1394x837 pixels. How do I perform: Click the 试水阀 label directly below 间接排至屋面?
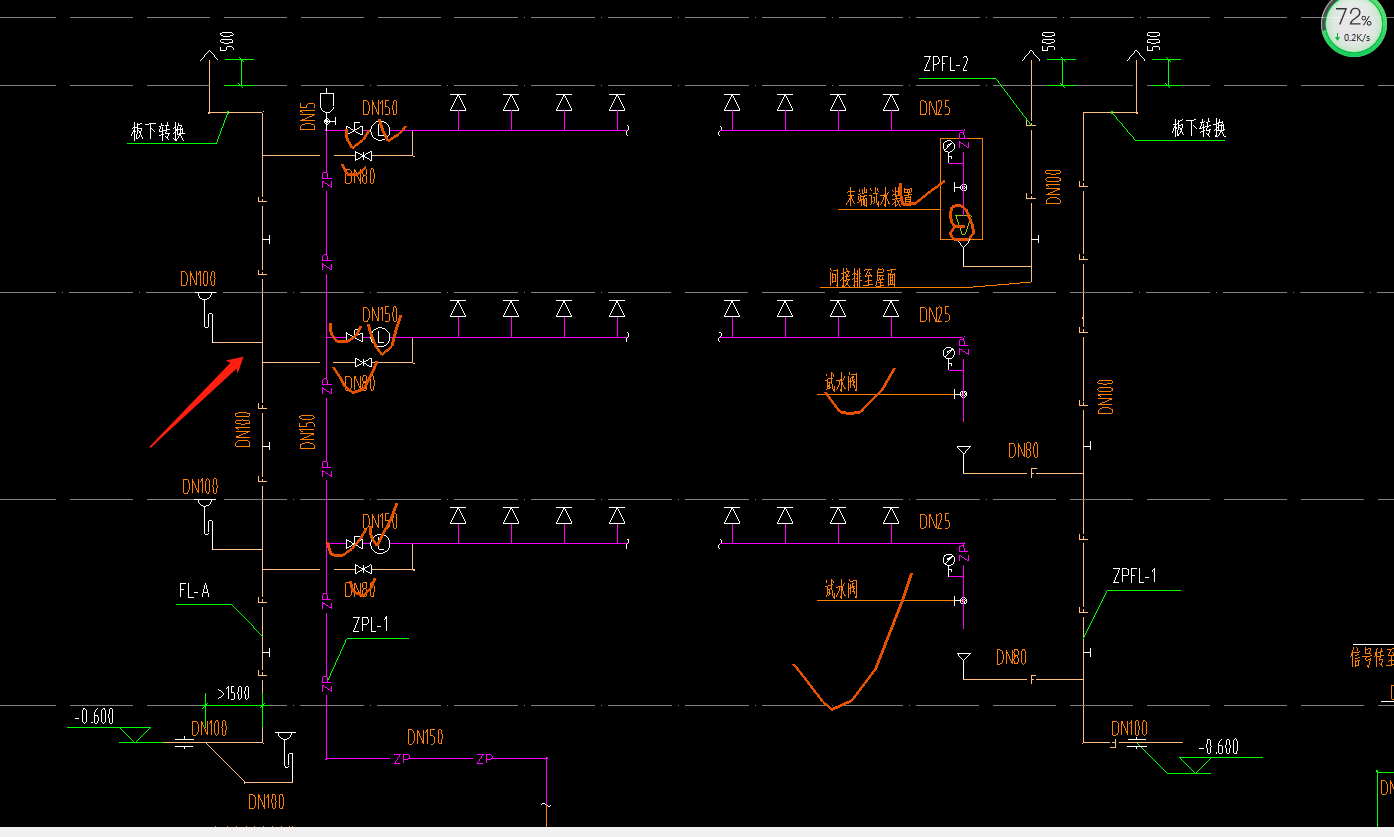click(841, 382)
